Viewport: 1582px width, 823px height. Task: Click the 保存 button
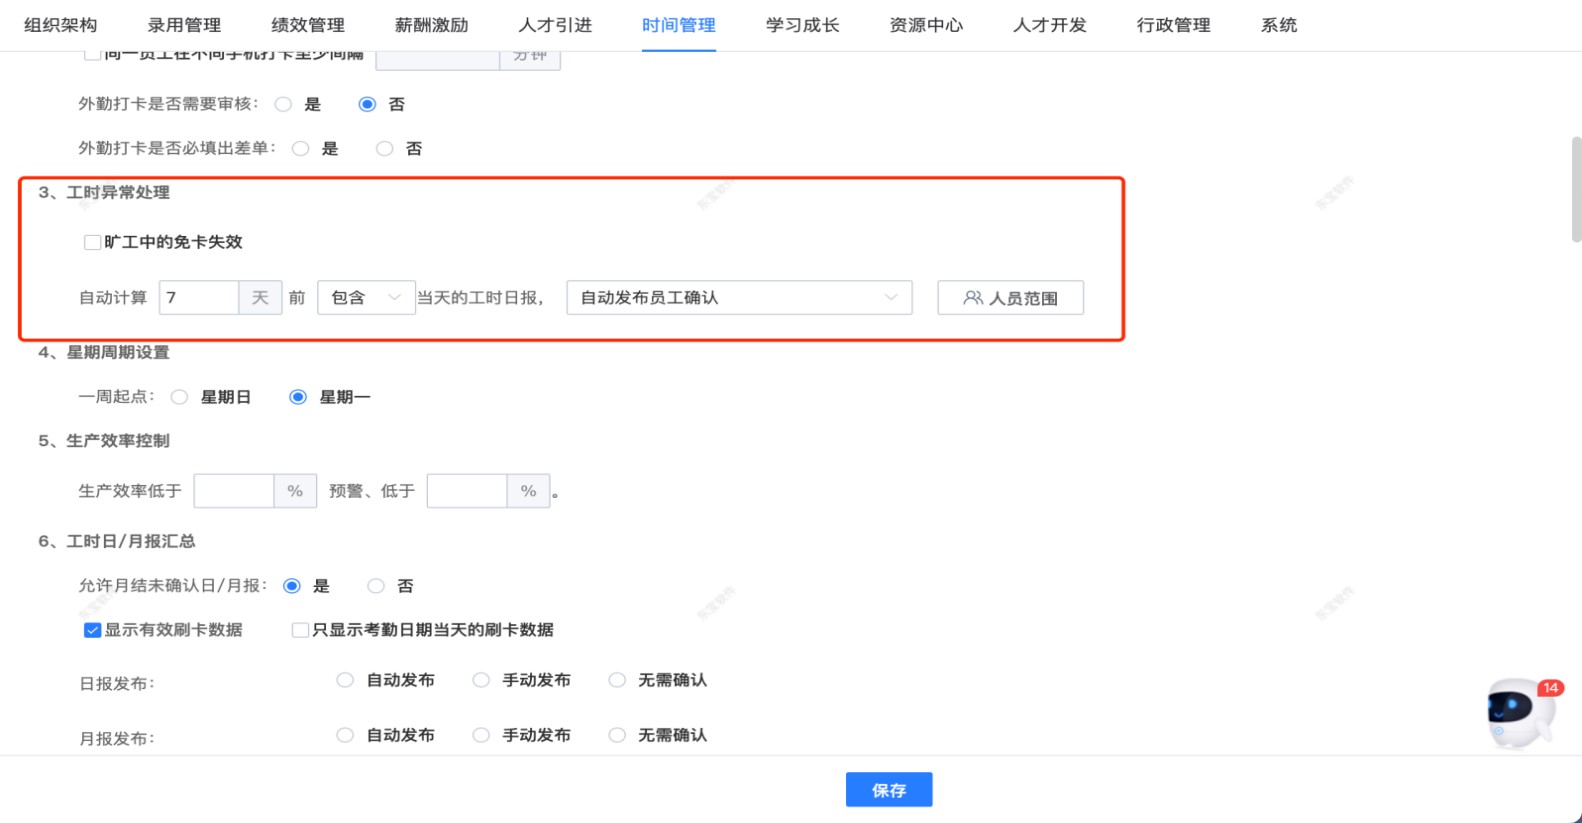tap(888, 790)
